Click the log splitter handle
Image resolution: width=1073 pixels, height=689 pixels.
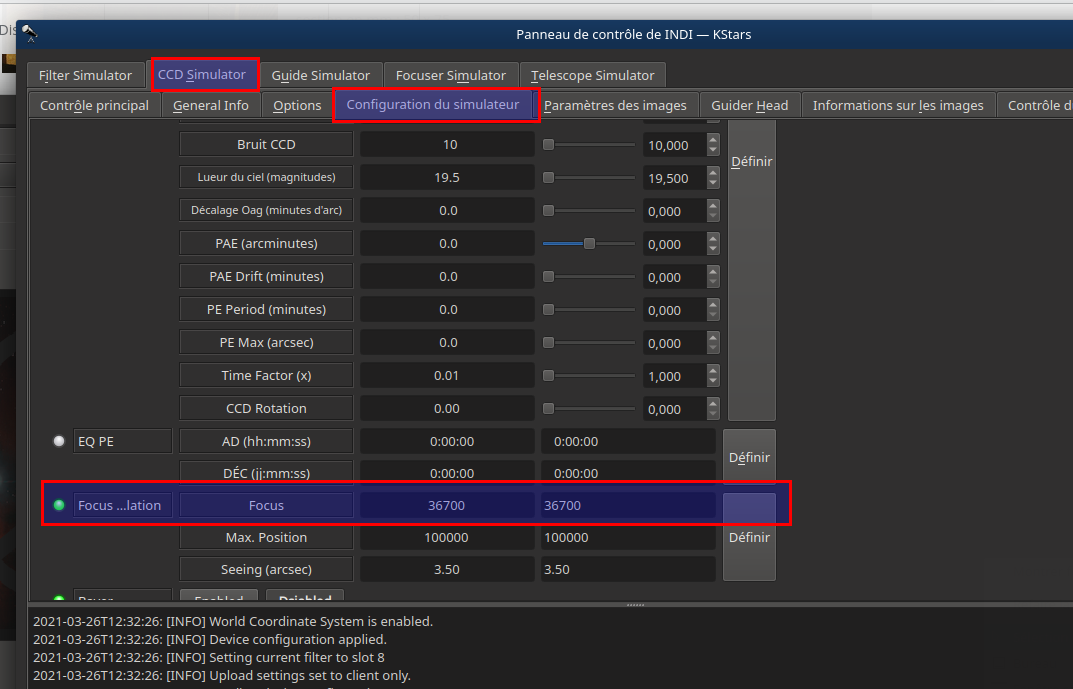pos(635,605)
